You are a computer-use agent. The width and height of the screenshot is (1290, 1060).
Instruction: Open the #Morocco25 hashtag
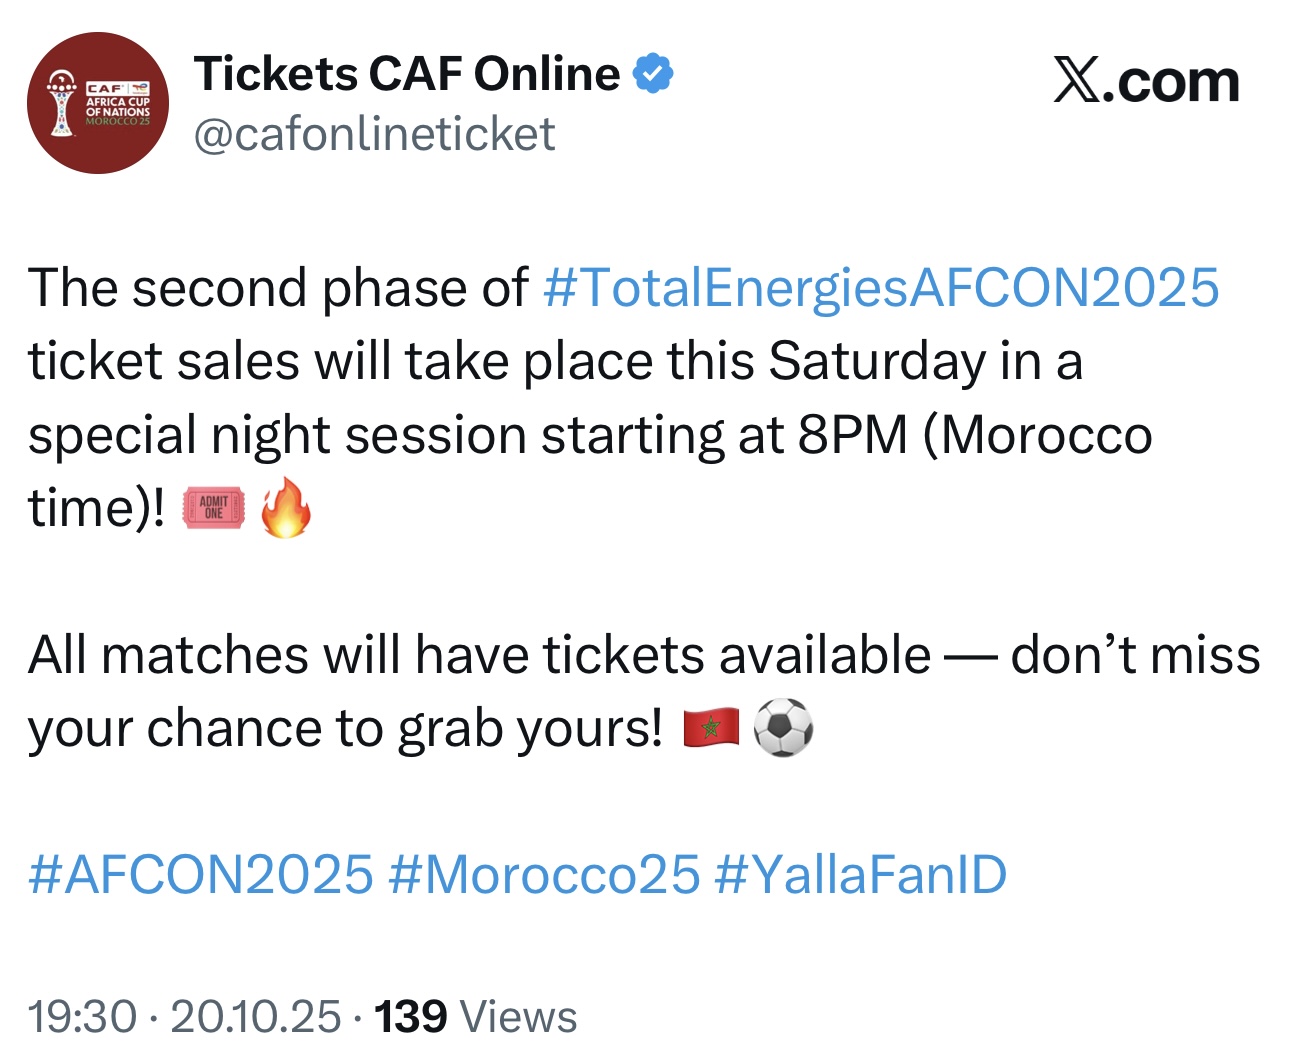pos(544,875)
